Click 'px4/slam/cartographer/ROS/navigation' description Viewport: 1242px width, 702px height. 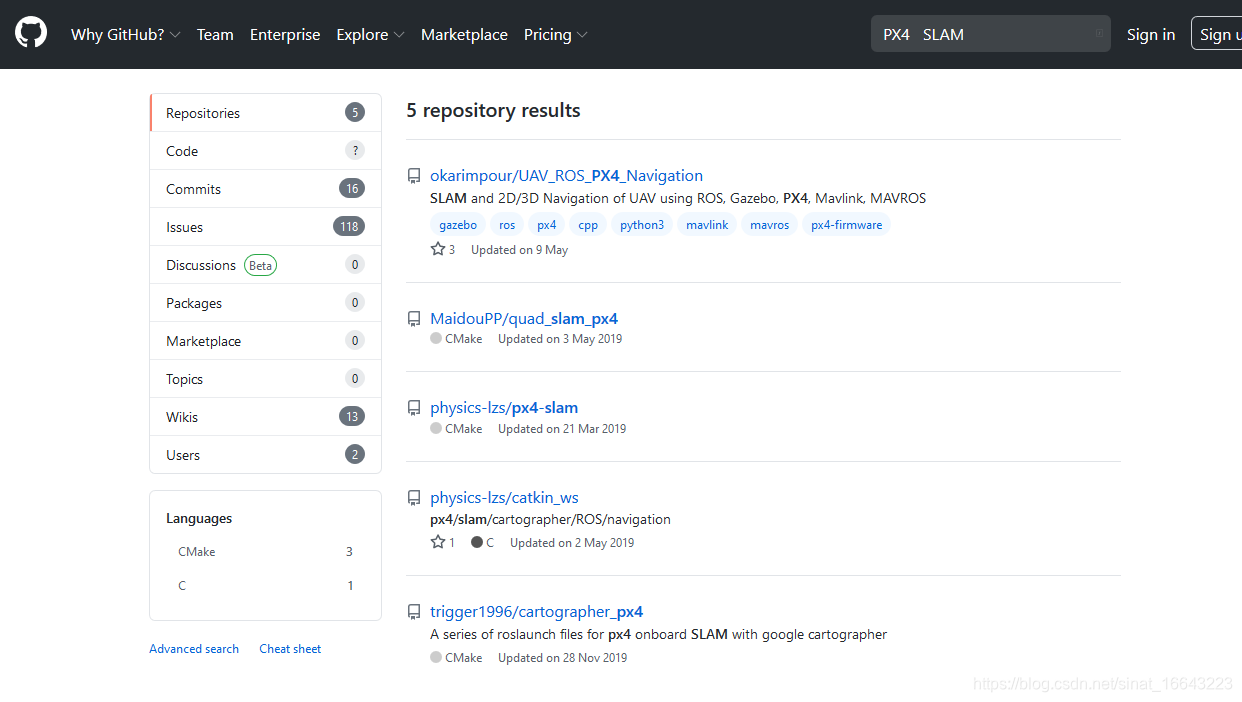coord(550,520)
